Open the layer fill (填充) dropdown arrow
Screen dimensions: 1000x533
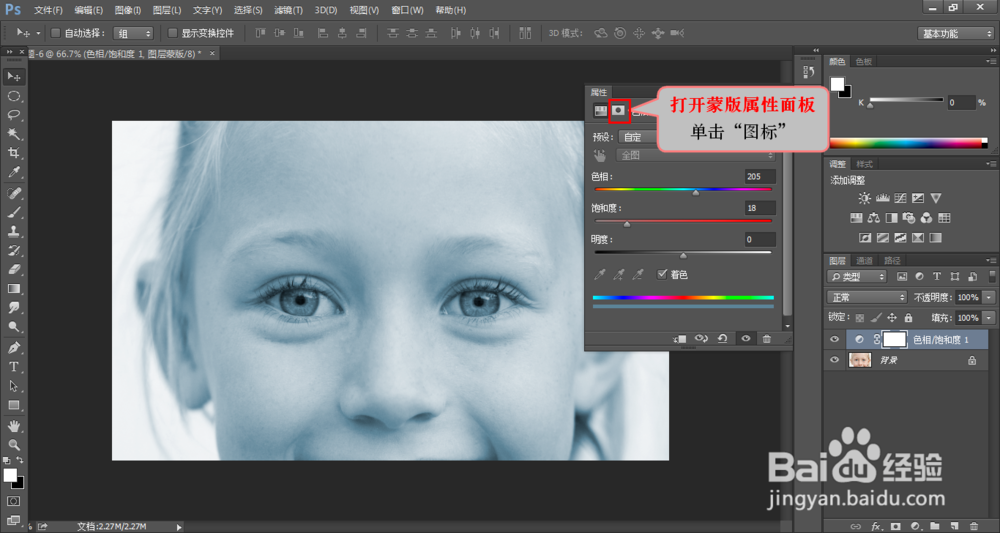[x=989, y=318]
